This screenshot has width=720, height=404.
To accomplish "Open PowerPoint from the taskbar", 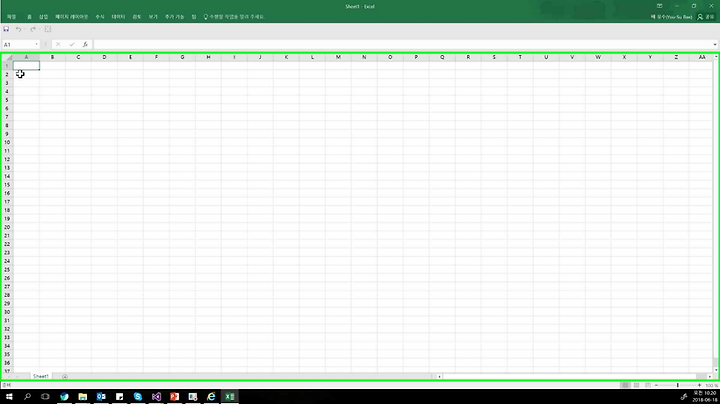I will pyautogui.click(x=174, y=396).
